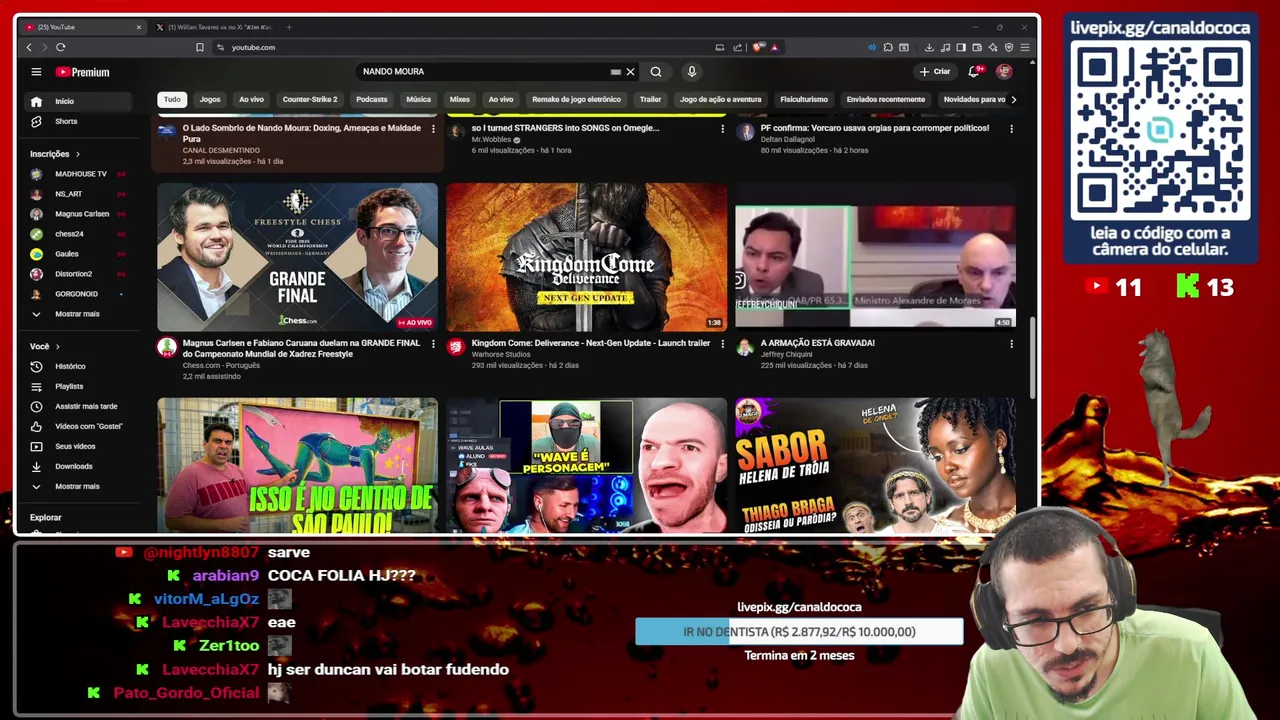This screenshot has width=1280, height=720.
Task: Open browser main hamburger menu
Action: pyautogui.click(x=1025, y=47)
